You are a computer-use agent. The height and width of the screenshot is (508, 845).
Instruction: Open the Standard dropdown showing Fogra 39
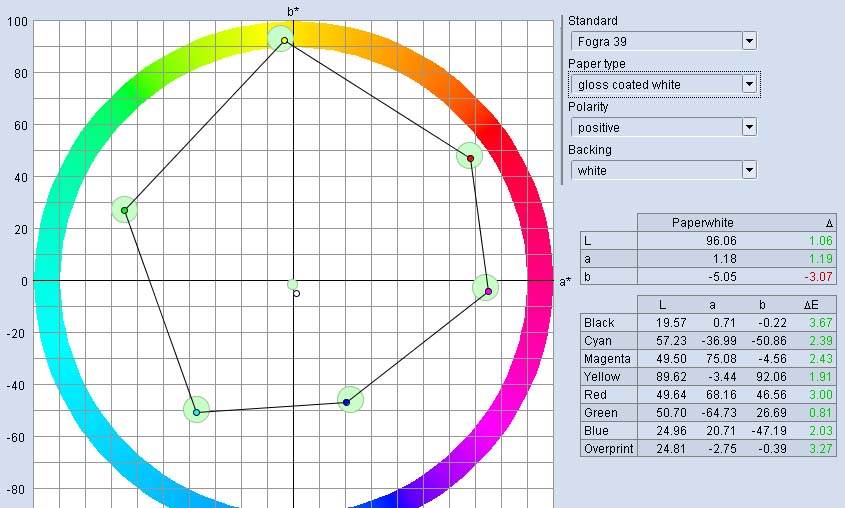(662, 41)
